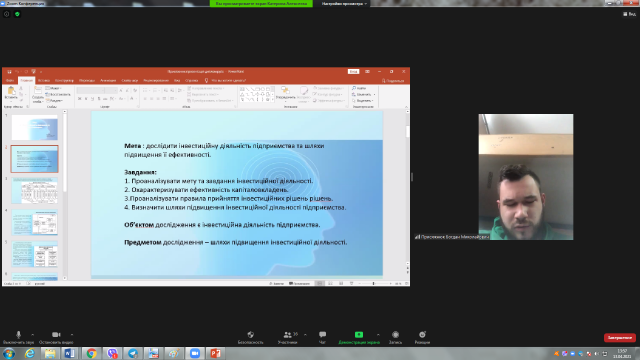This screenshot has width=640, height=360.
Task: Open Google Chrome from the taskbar
Action: [x=91, y=353]
